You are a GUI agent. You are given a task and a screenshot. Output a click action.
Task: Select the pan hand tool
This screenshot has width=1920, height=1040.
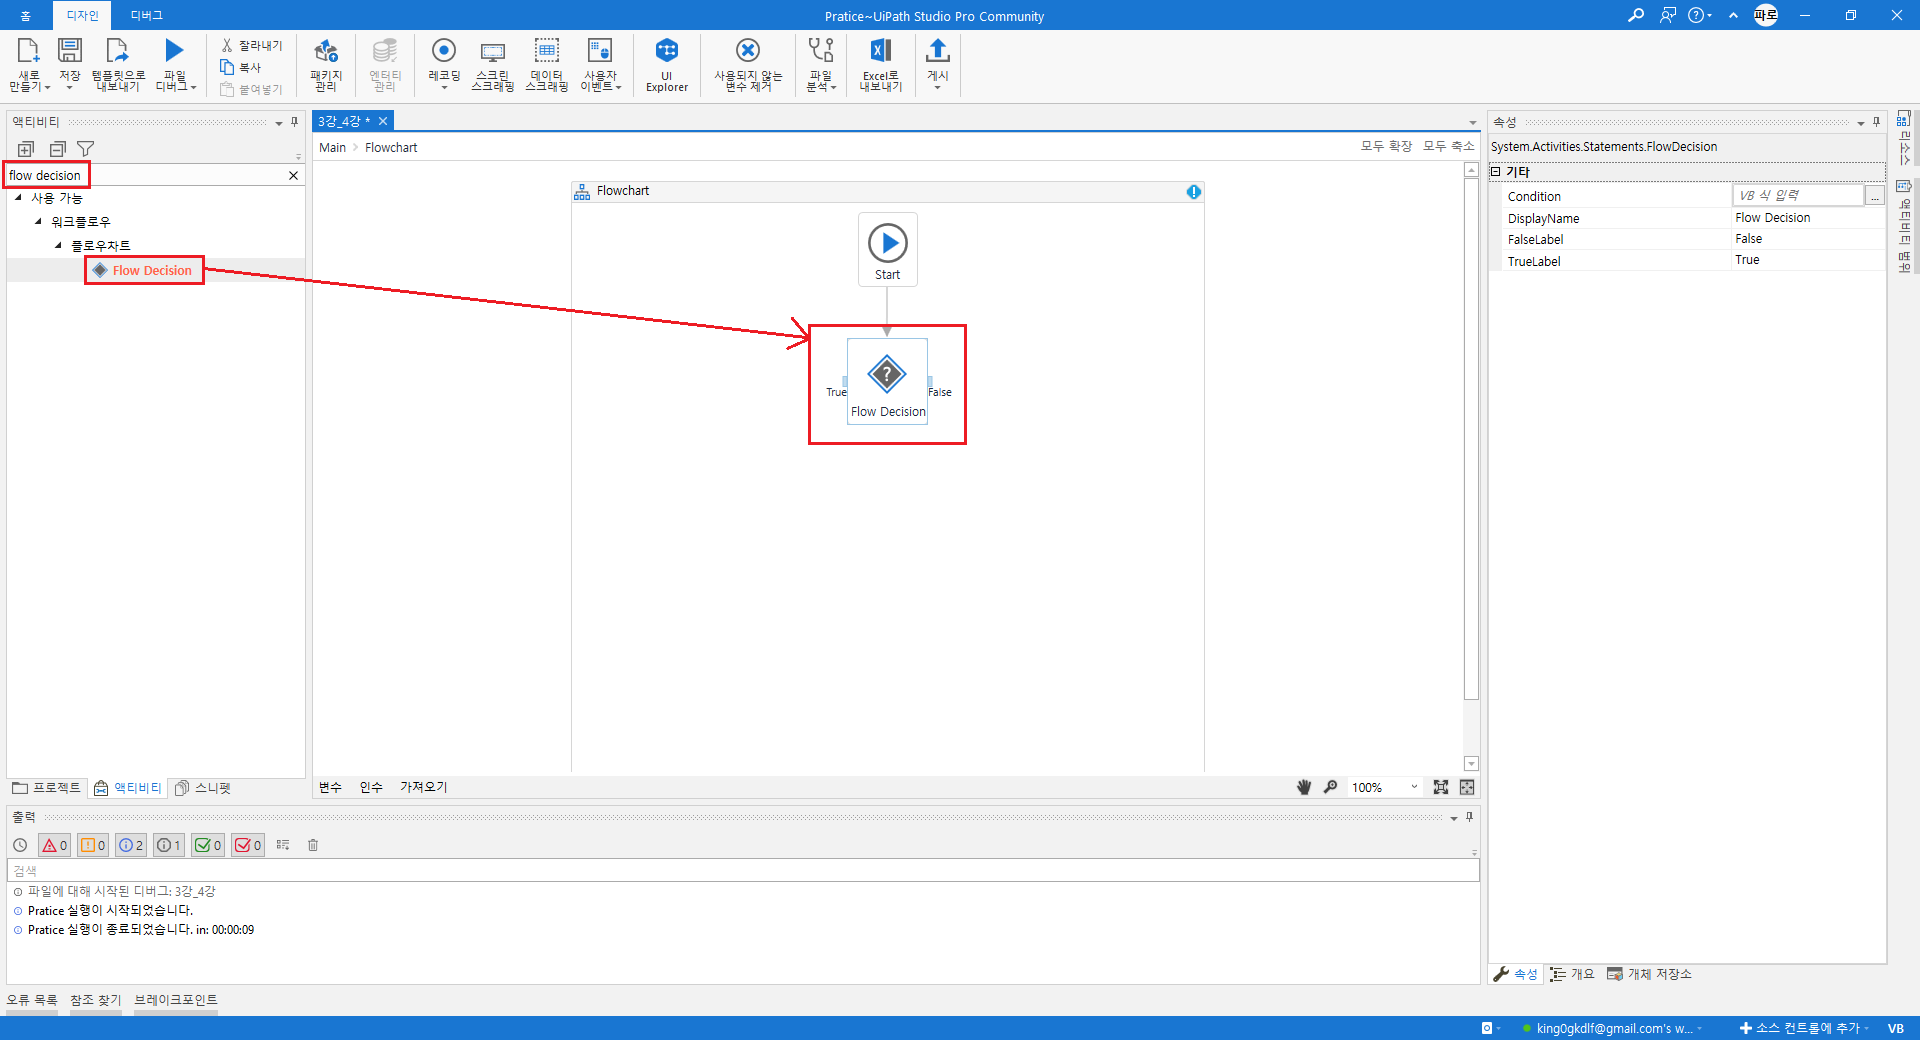(x=1304, y=787)
